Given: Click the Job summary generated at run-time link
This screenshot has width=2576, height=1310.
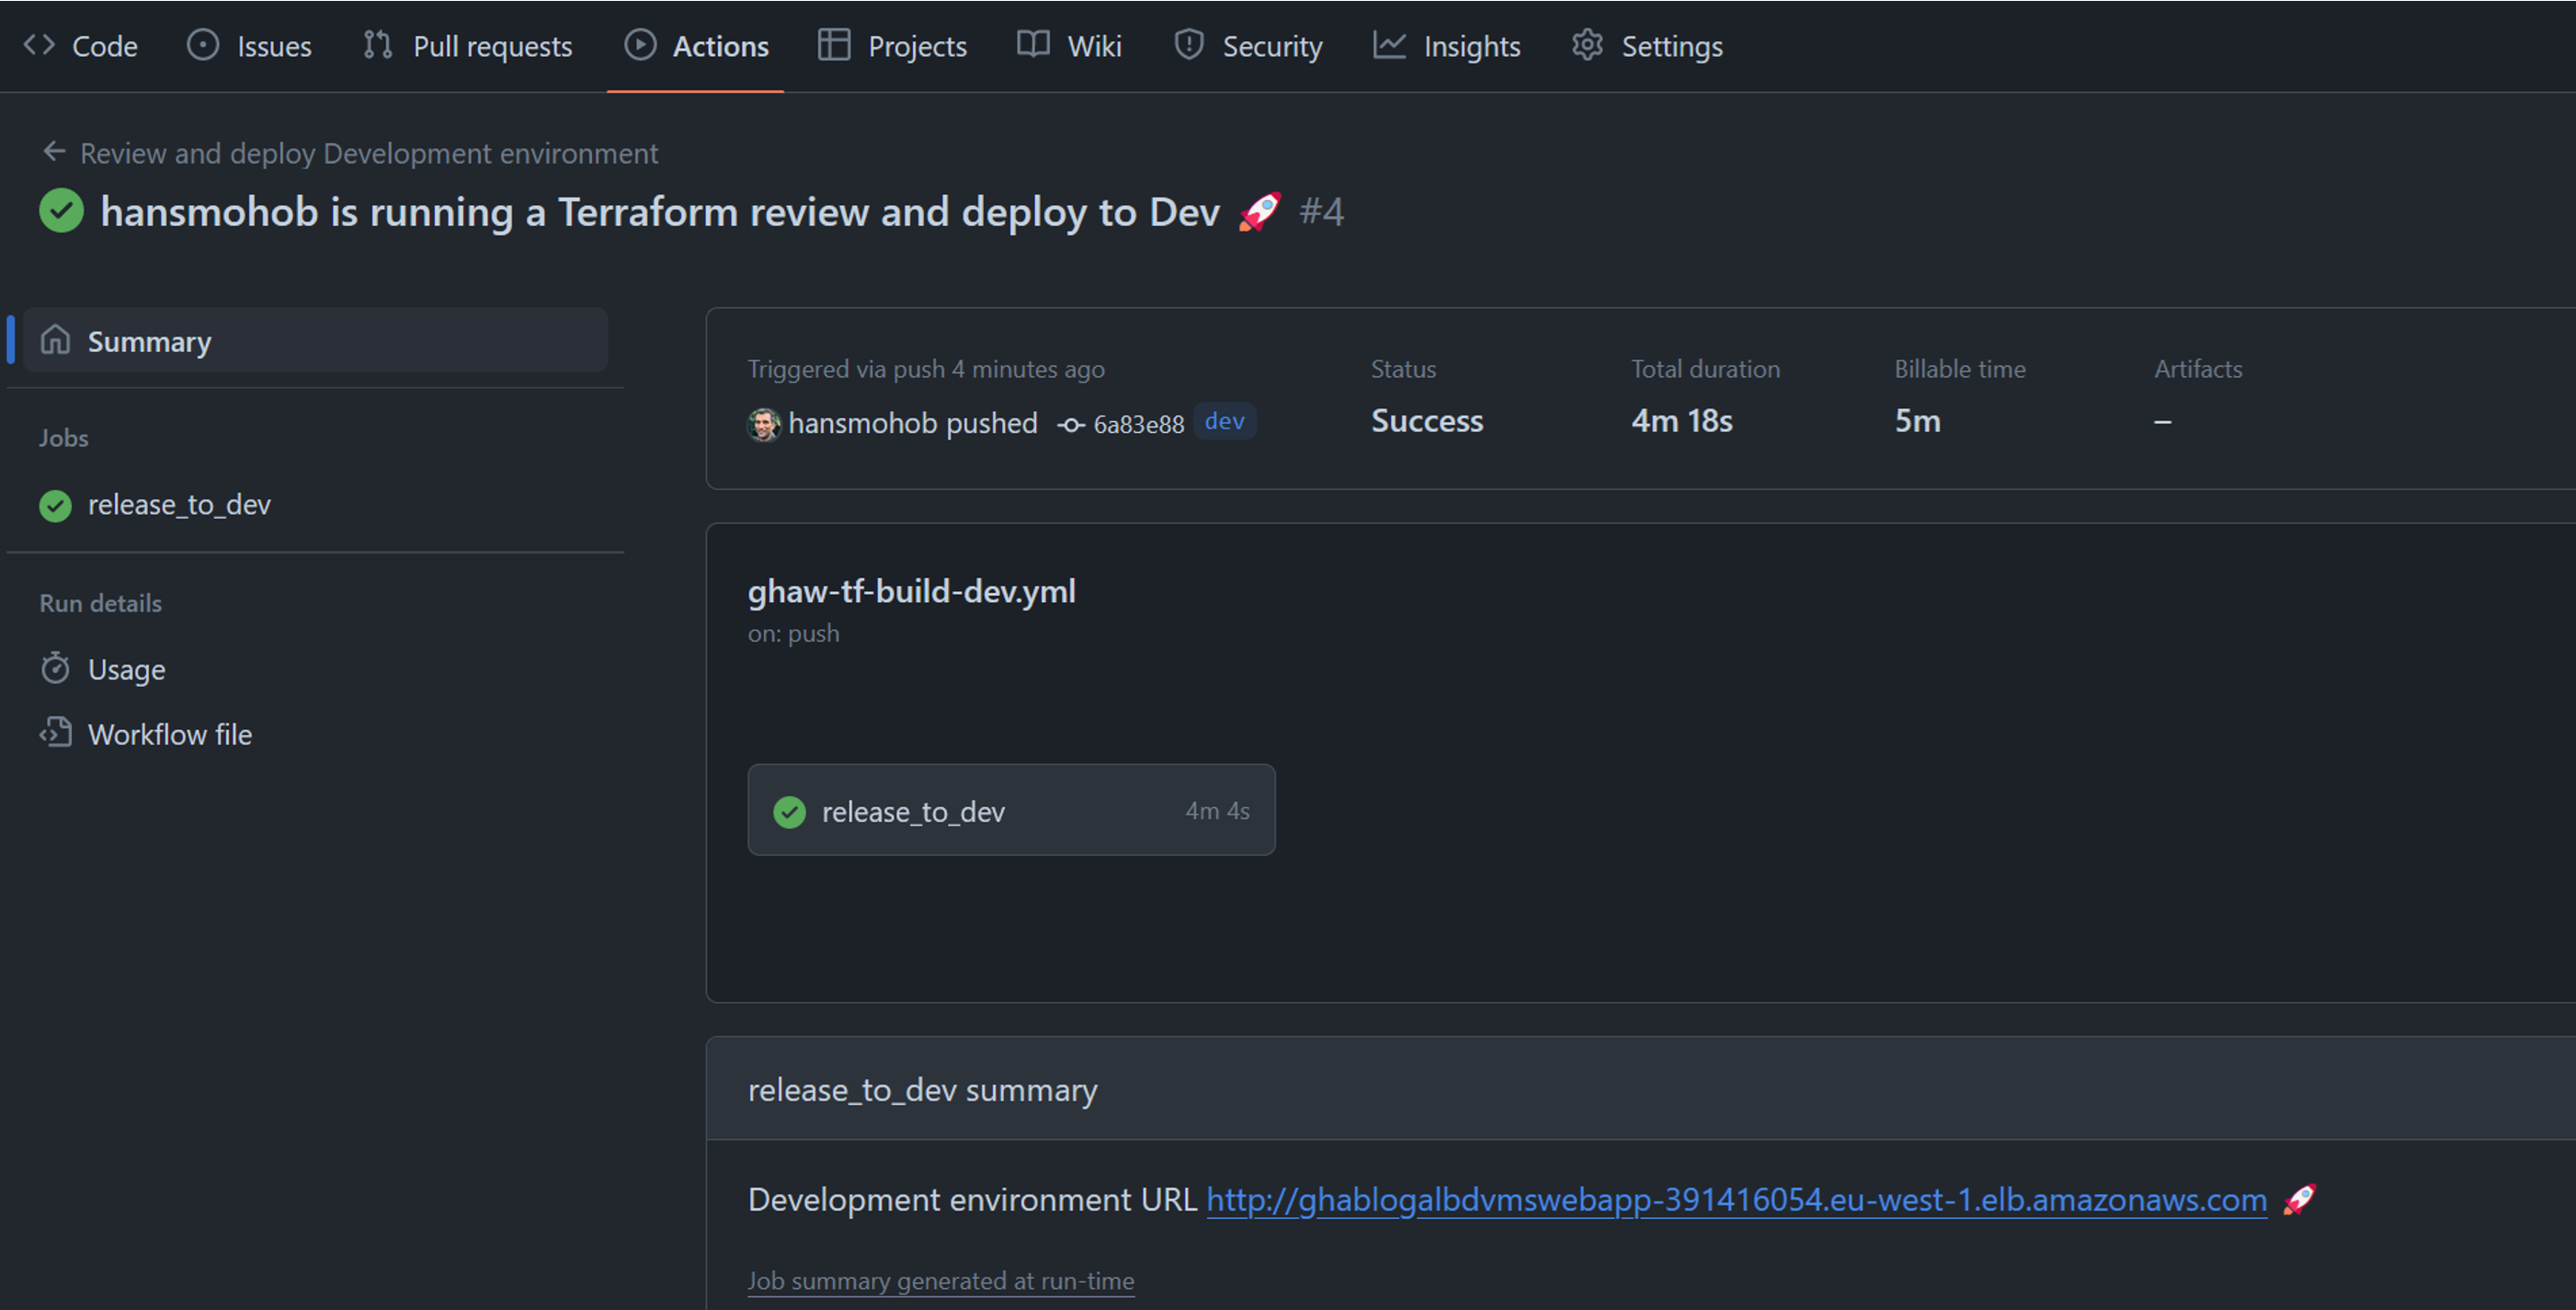Looking at the screenshot, I should tap(940, 1280).
